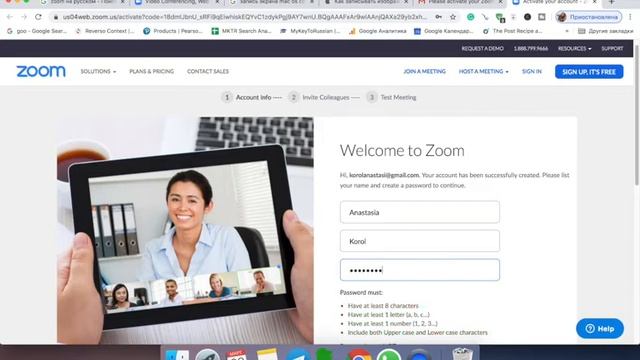The image size is (640, 360).
Task: Open the Support link
Action: (612, 49)
